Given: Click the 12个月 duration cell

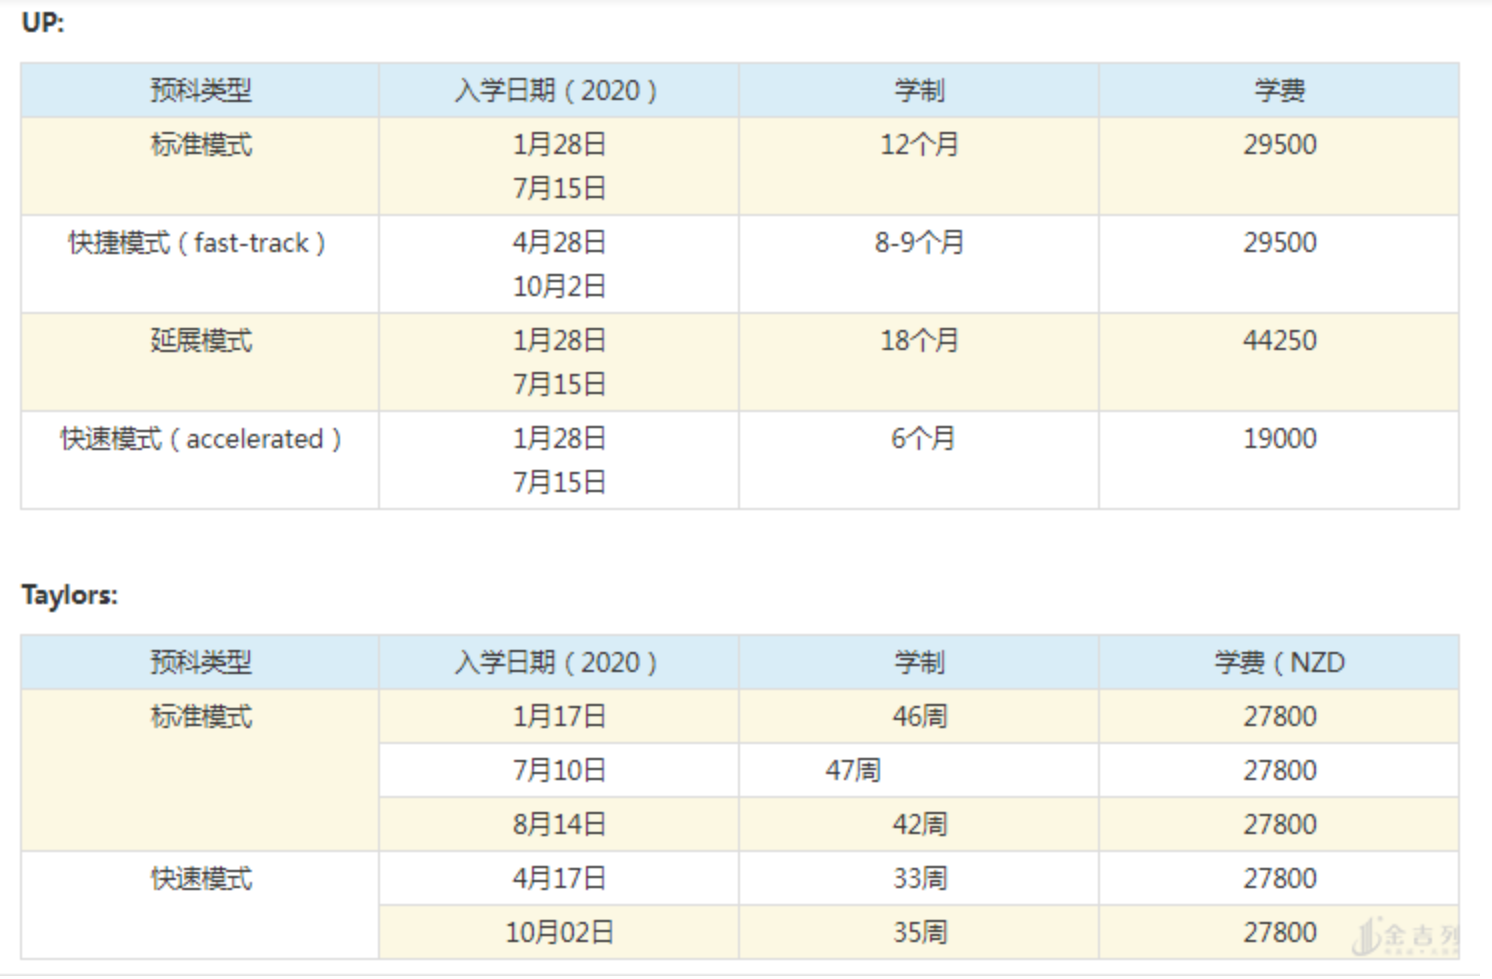Looking at the screenshot, I should (919, 145).
